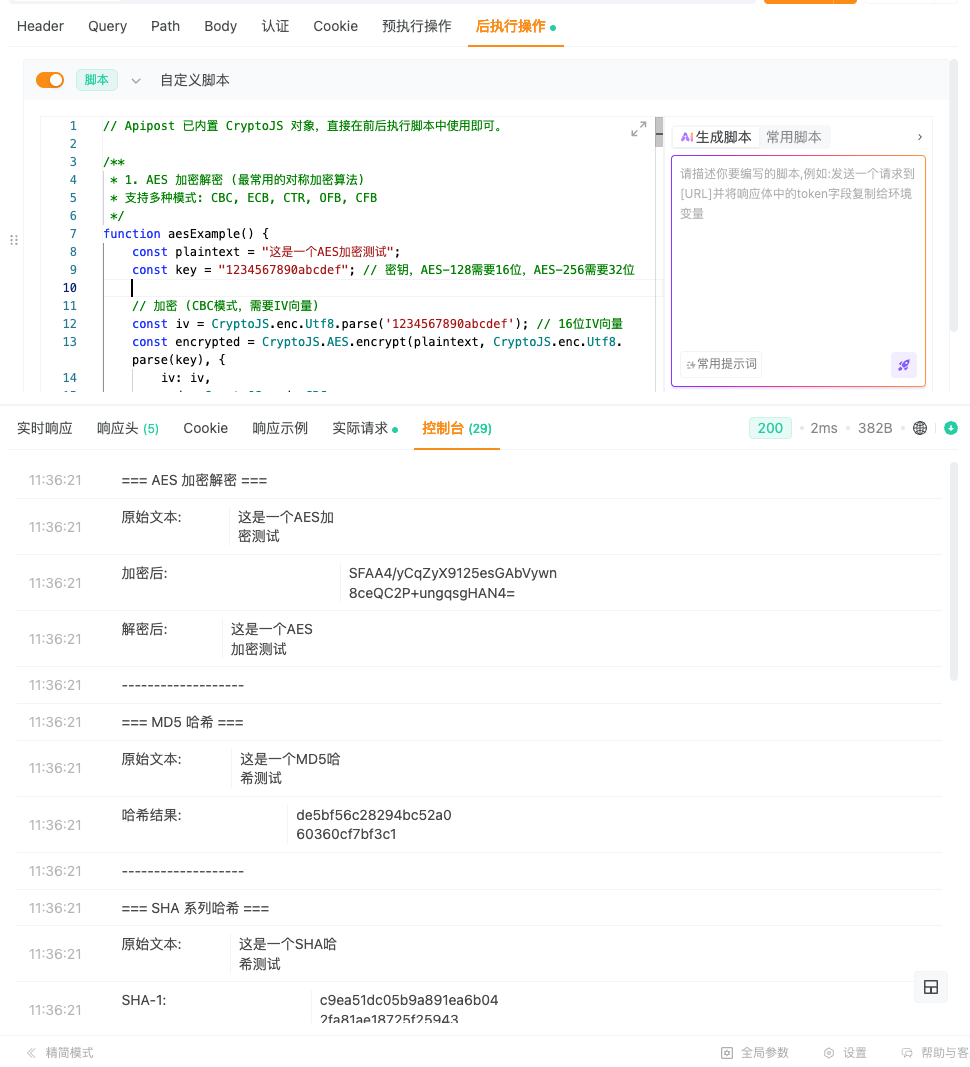Open the Body request tab
Viewport: 970px width, 1067px height.
pos(220,26)
